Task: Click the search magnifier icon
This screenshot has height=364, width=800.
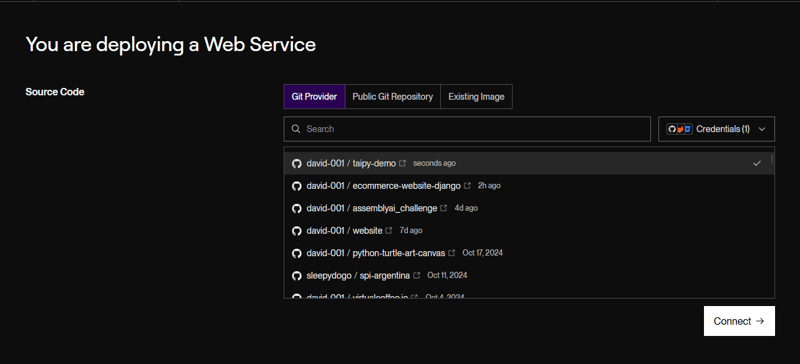Action: 296,129
